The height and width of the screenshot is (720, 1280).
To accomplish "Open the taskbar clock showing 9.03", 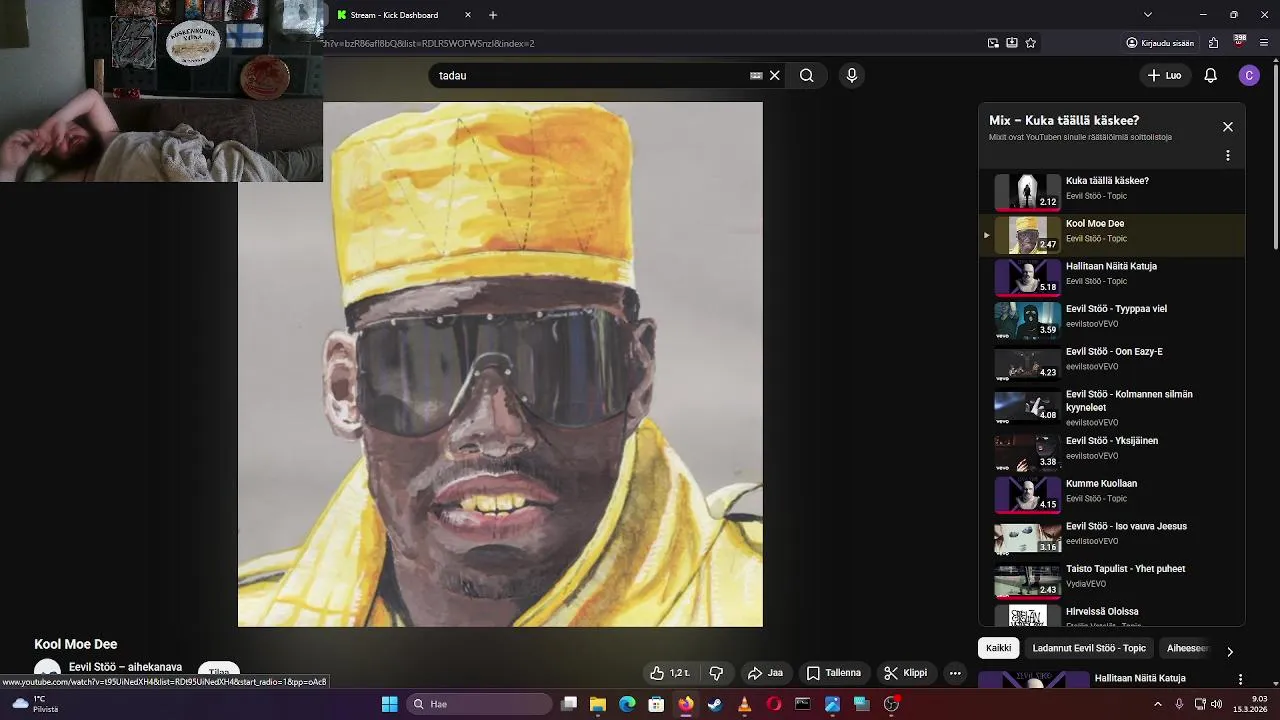I will [x=1250, y=704].
